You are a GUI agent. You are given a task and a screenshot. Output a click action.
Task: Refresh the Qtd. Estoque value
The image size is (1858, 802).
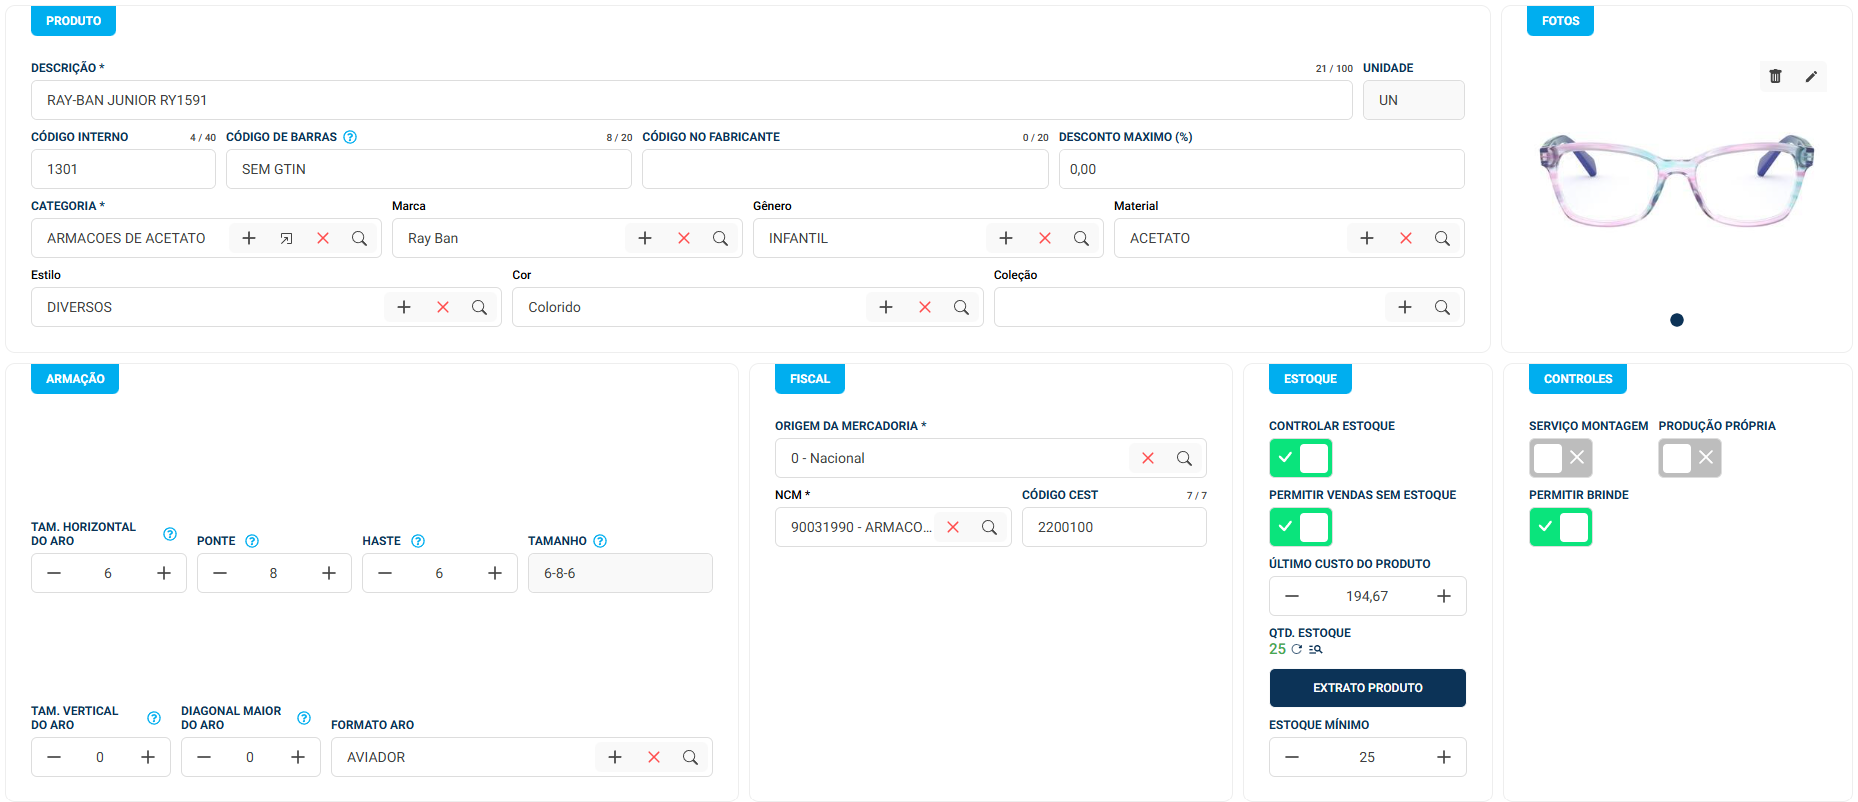point(1297,649)
